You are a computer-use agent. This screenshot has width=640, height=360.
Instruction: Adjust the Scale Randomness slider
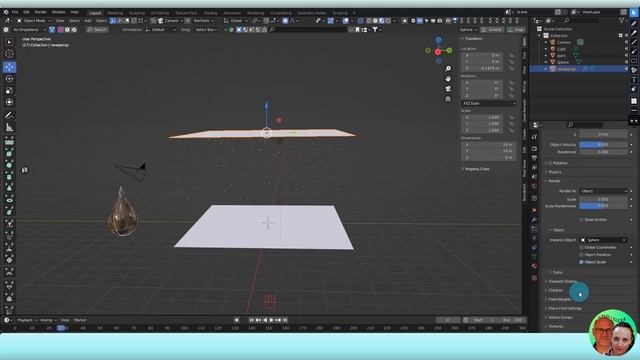click(604, 206)
